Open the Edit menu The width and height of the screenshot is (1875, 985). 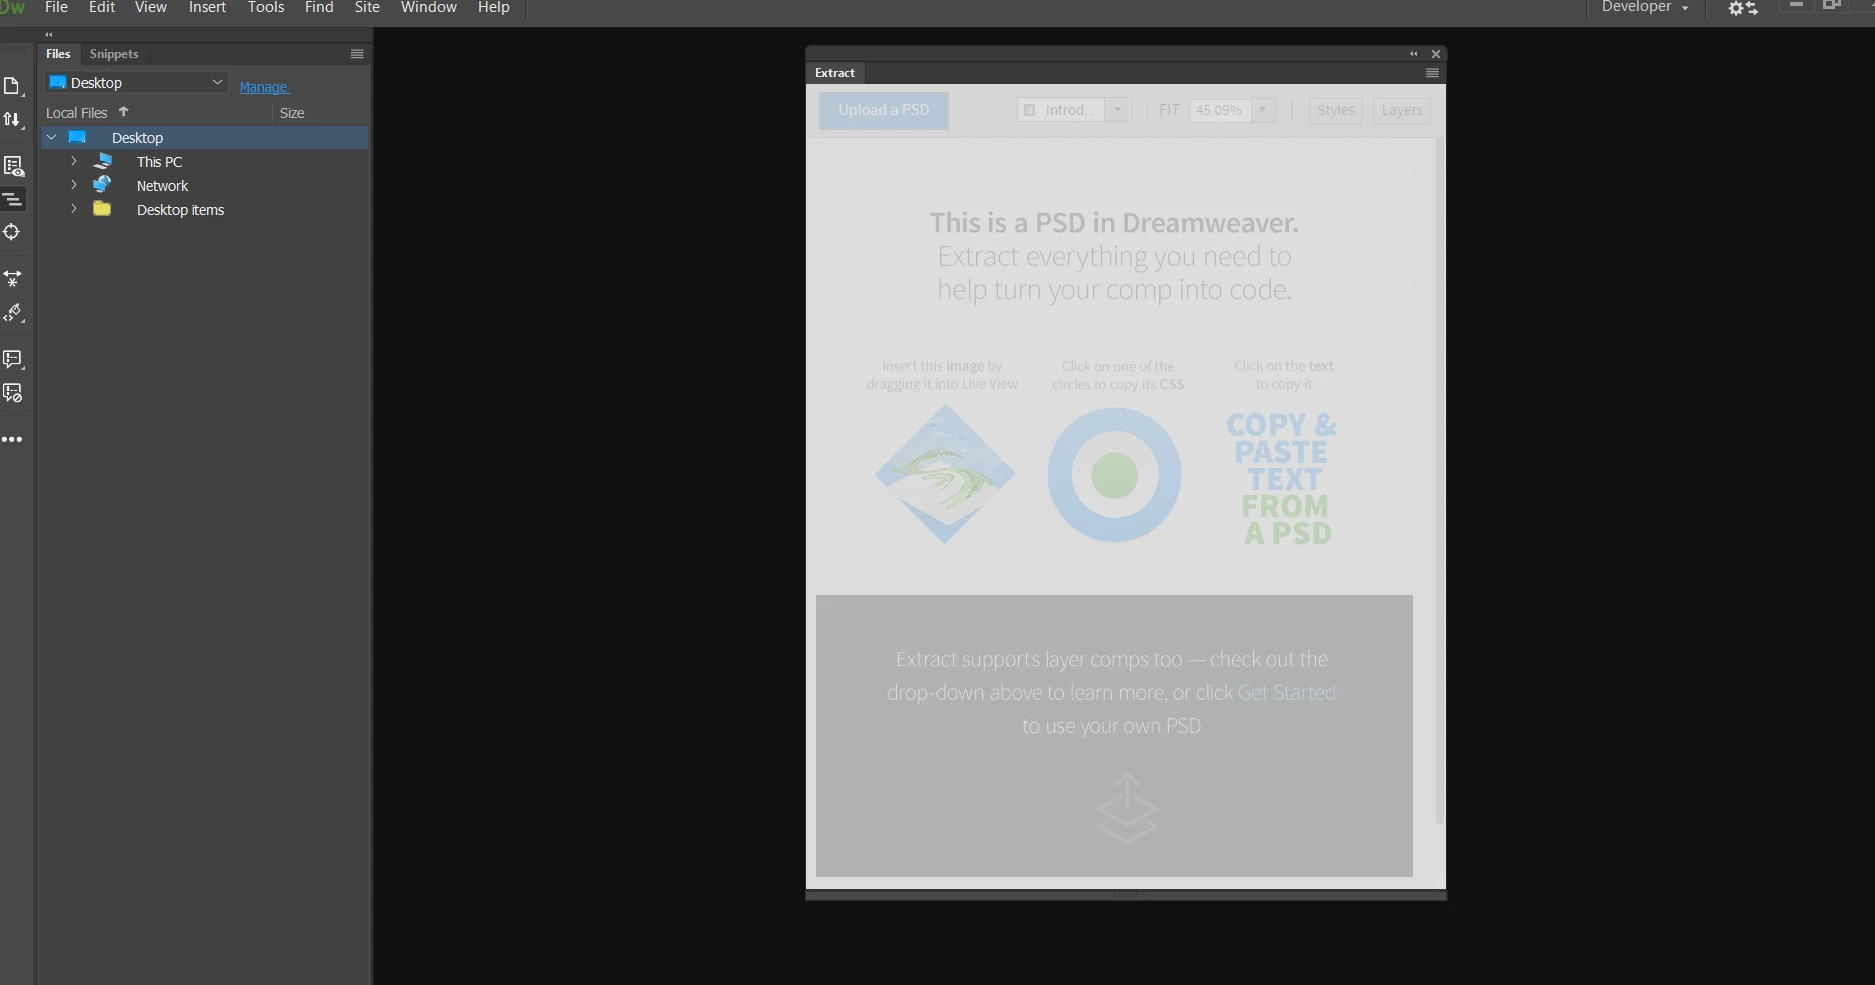(x=102, y=8)
